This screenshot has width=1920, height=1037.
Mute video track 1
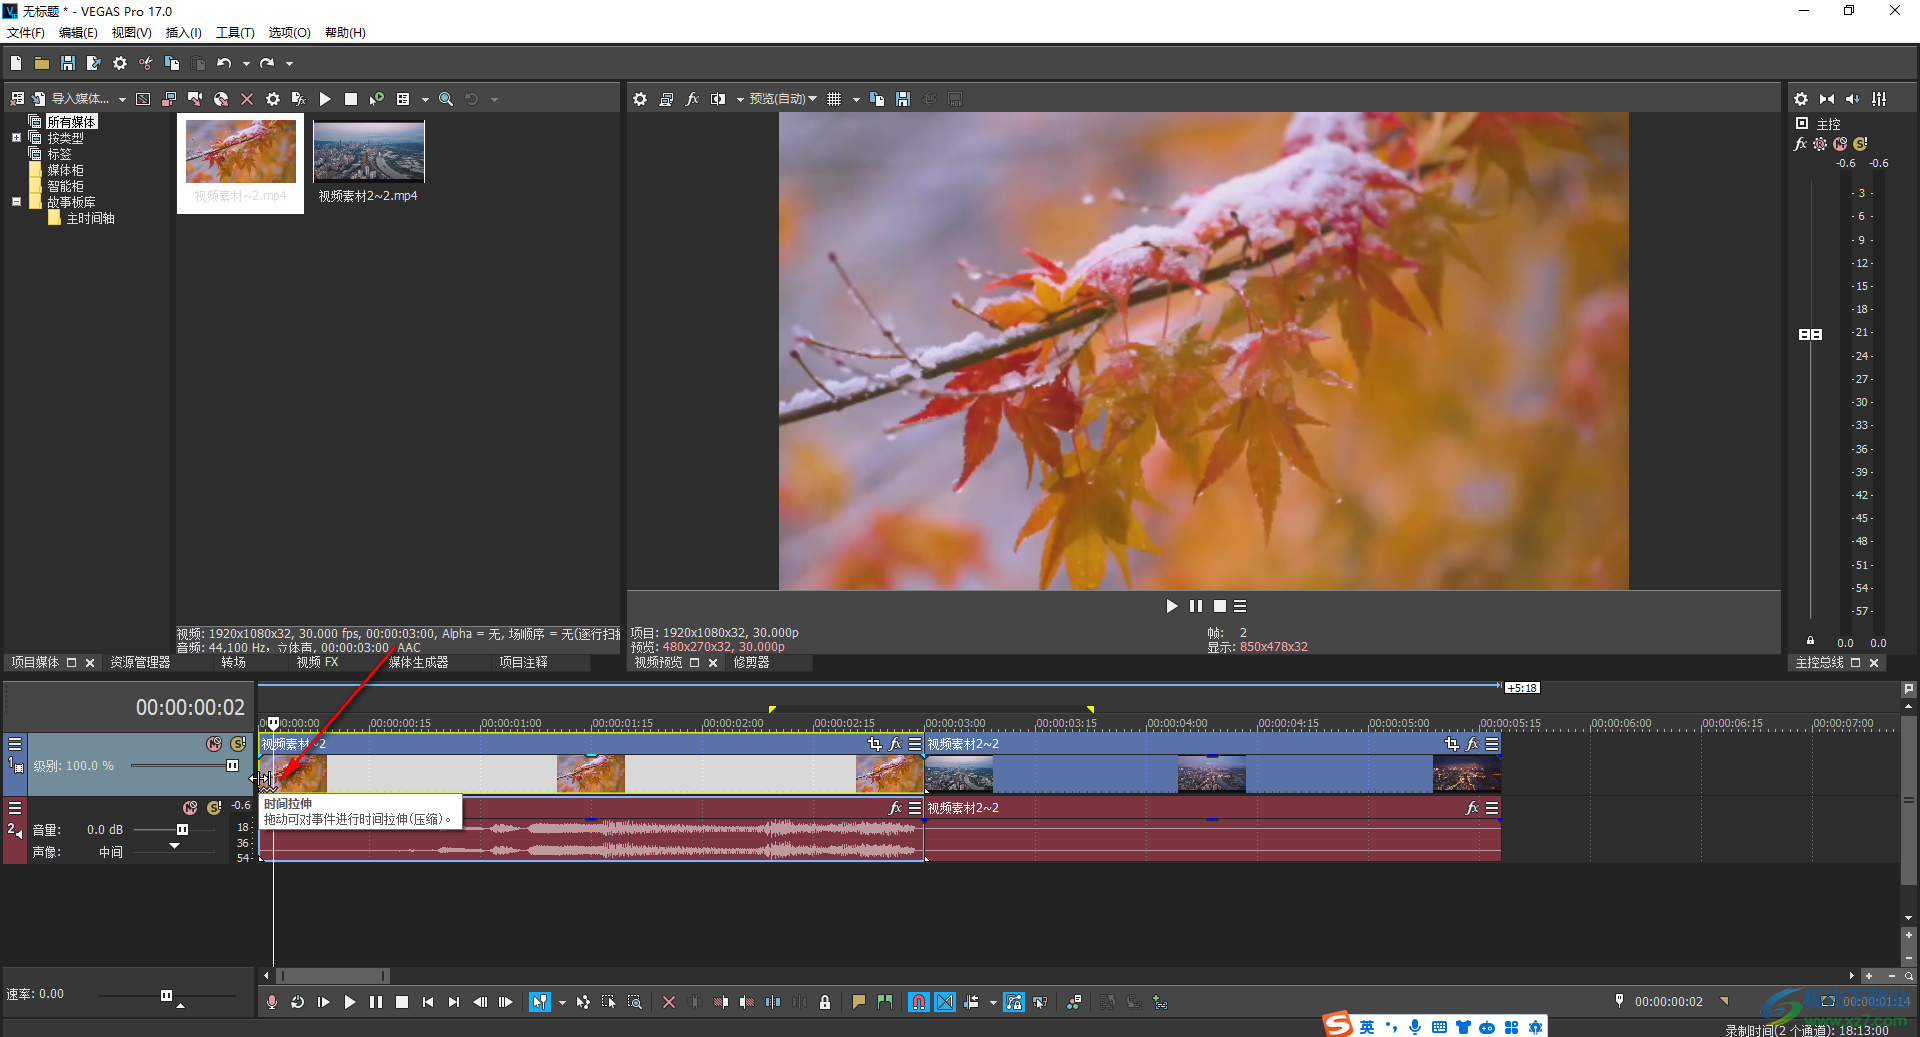click(x=214, y=744)
